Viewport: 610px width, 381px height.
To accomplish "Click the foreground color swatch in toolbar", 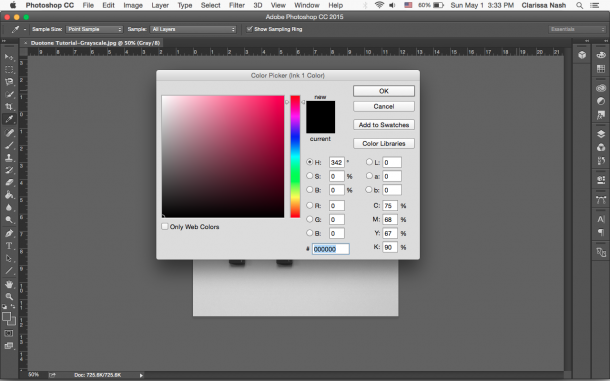I will tap(6, 317).
